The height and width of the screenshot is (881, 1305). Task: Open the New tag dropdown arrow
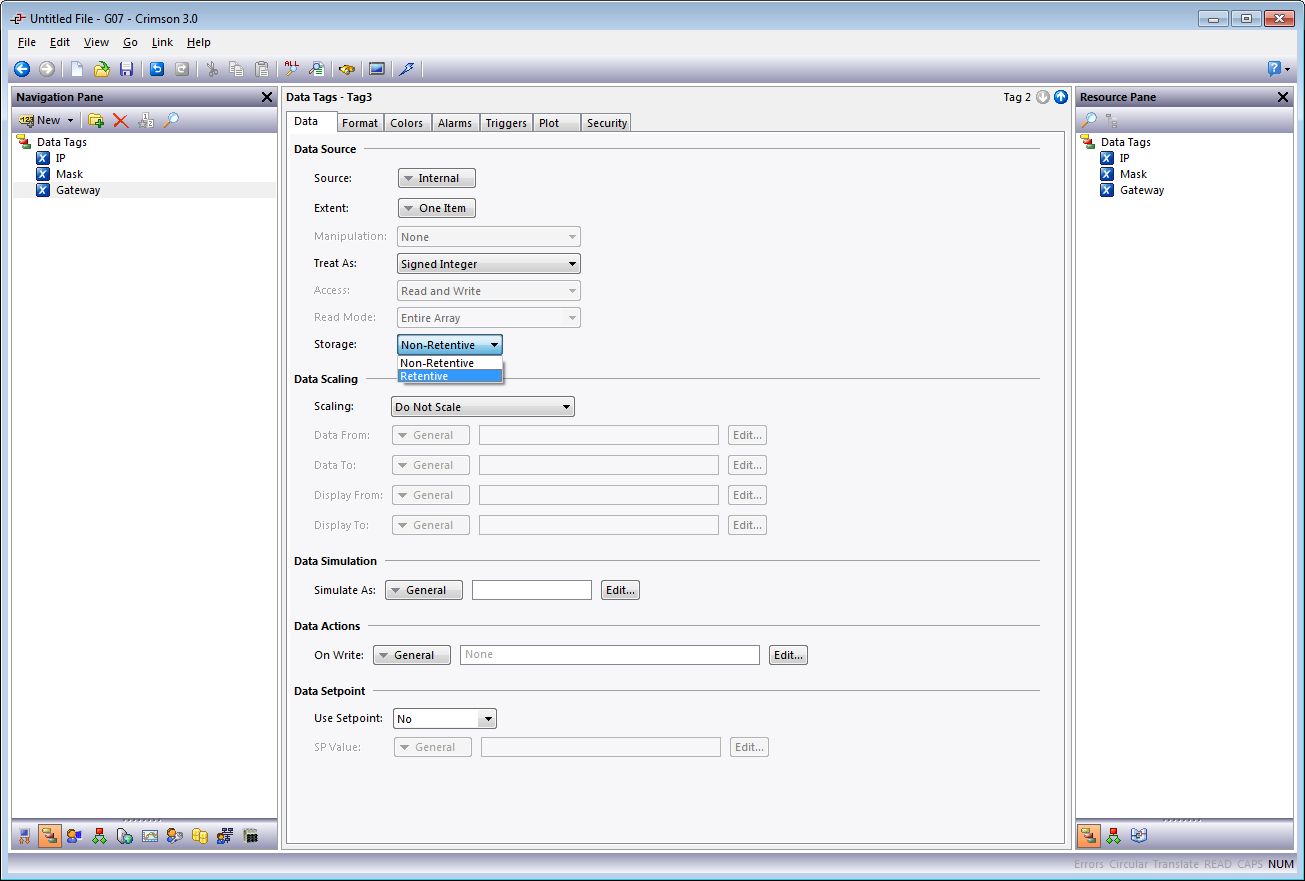[71, 120]
